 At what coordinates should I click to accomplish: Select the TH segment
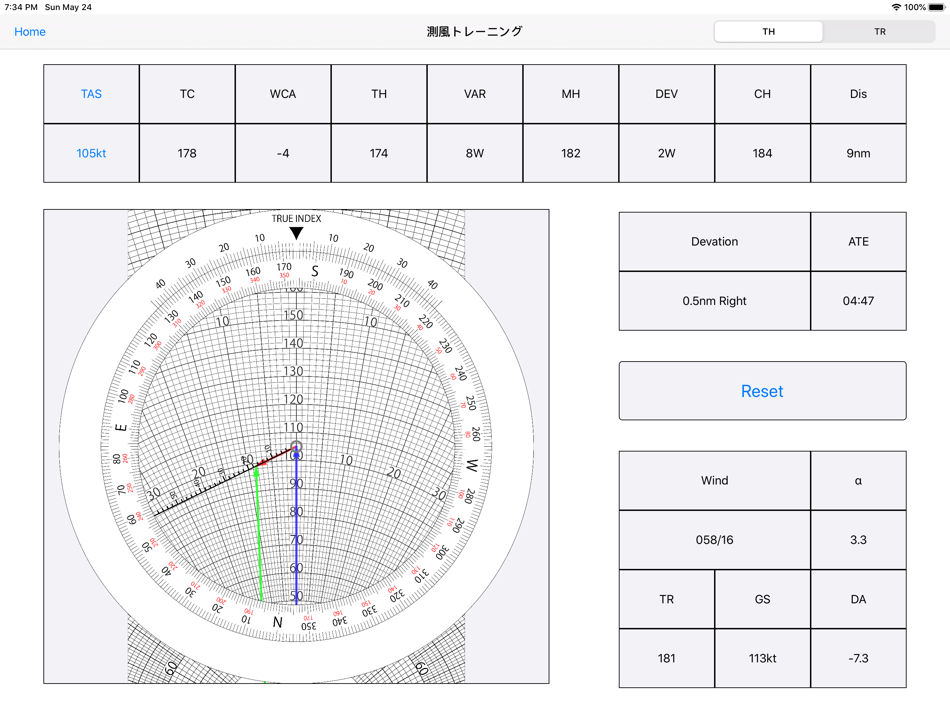tap(768, 32)
